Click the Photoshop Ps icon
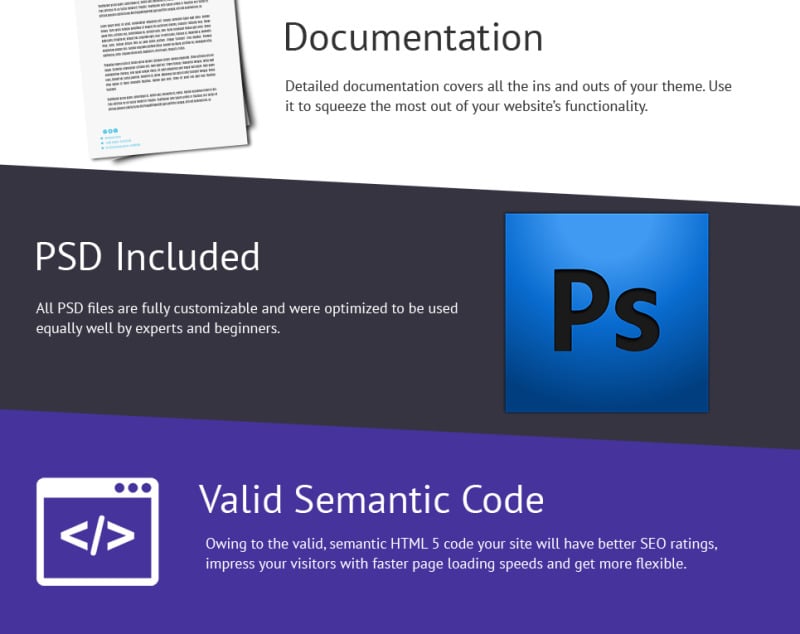The height and width of the screenshot is (634, 800). tap(607, 313)
